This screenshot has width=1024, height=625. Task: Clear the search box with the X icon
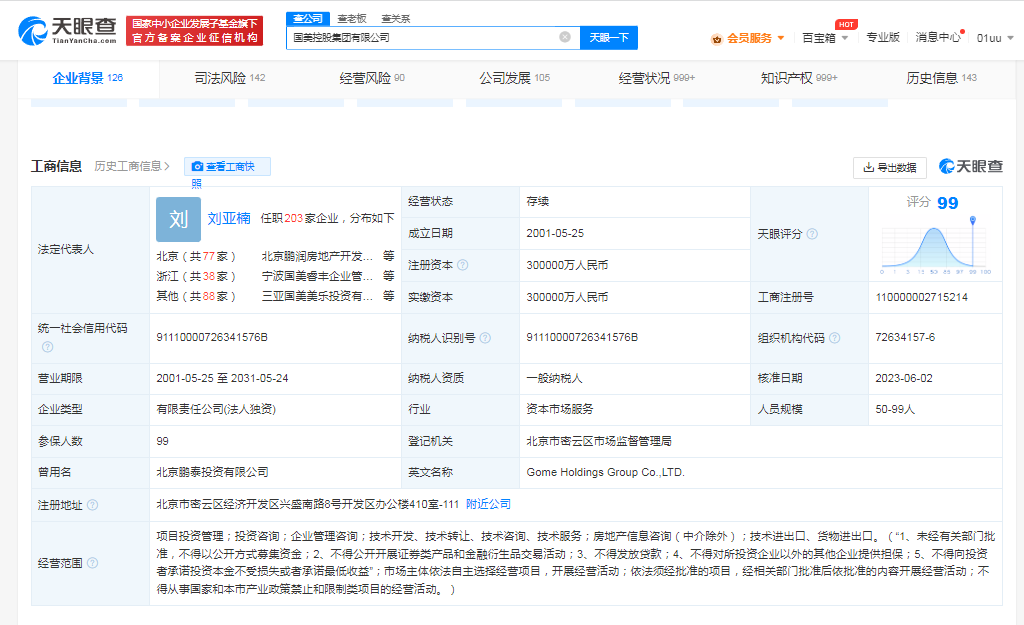(565, 37)
